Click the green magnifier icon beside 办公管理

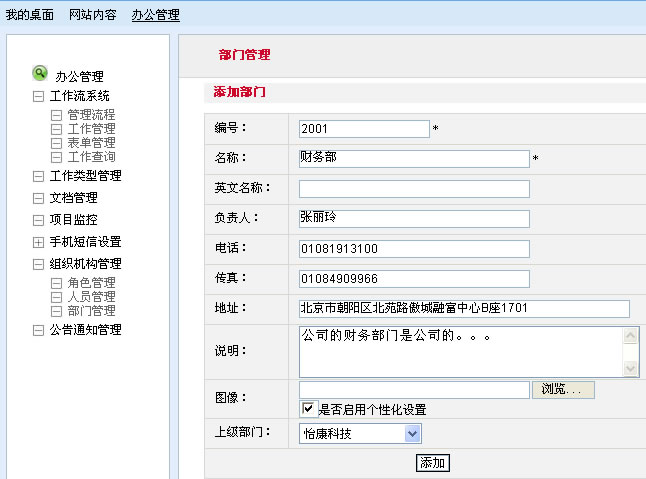coord(40,73)
